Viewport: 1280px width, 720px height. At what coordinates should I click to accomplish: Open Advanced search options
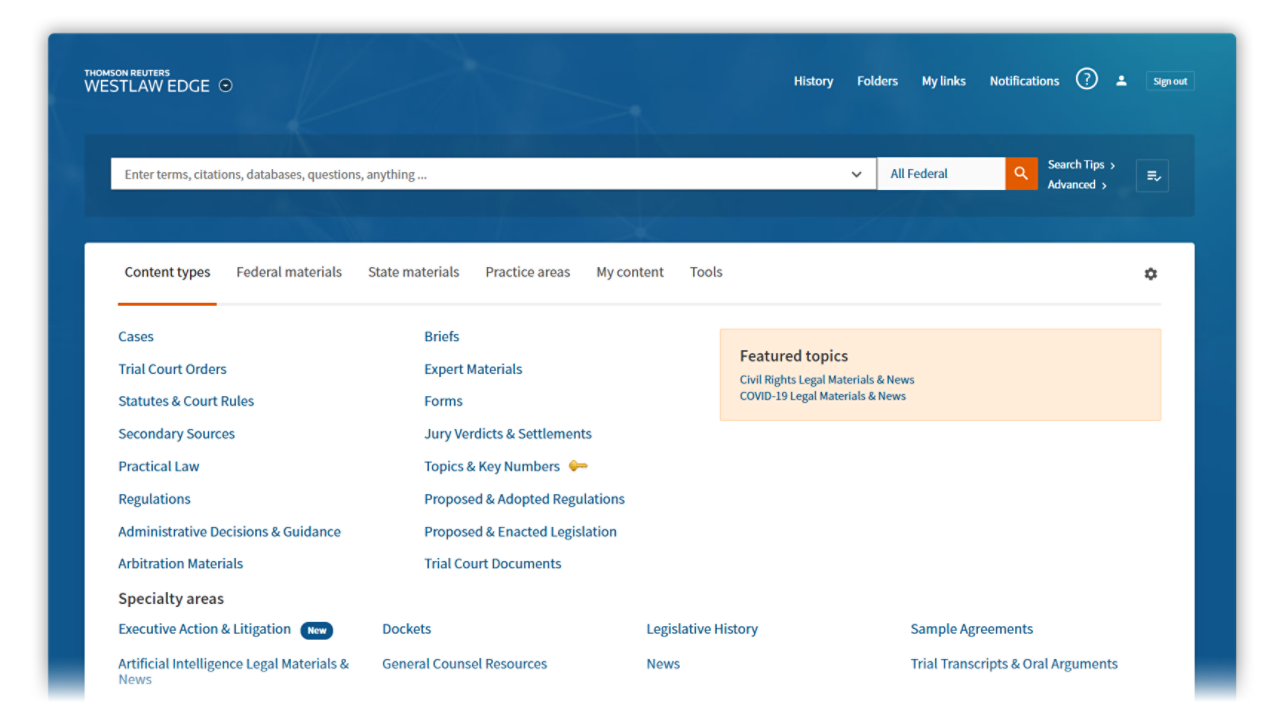click(x=1076, y=185)
